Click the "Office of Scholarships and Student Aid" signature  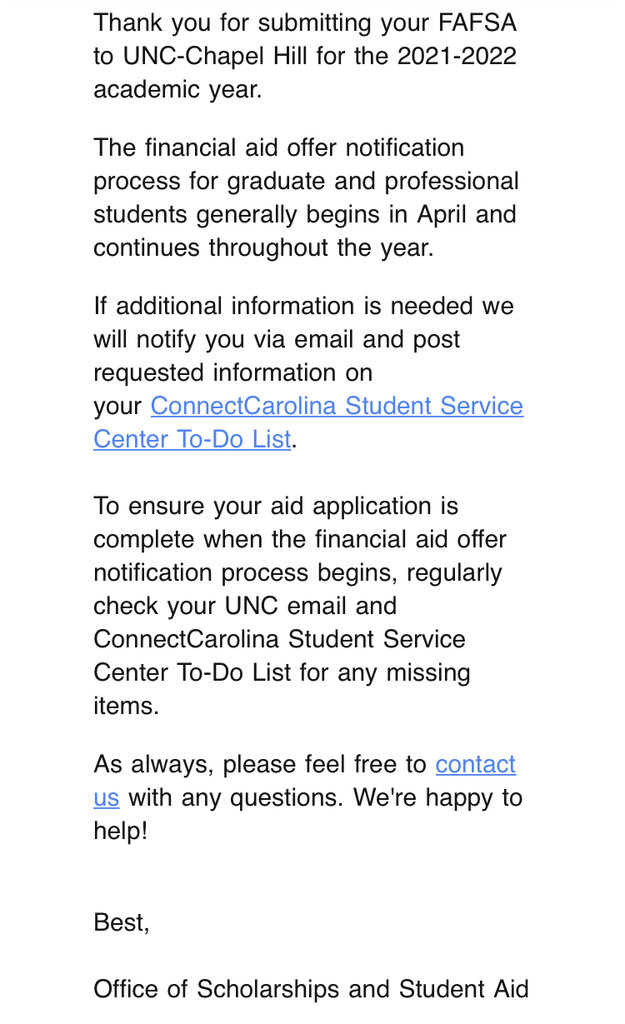click(310, 989)
